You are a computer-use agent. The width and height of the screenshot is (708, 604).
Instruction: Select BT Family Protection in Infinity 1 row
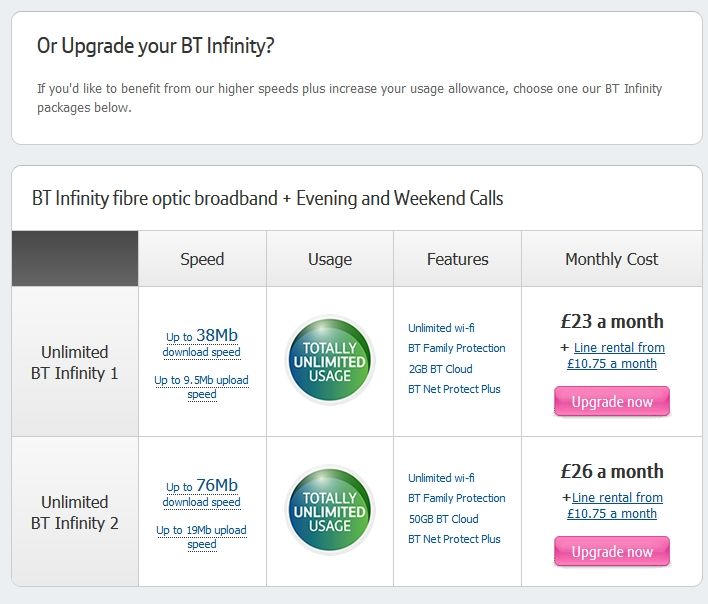coord(456,348)
